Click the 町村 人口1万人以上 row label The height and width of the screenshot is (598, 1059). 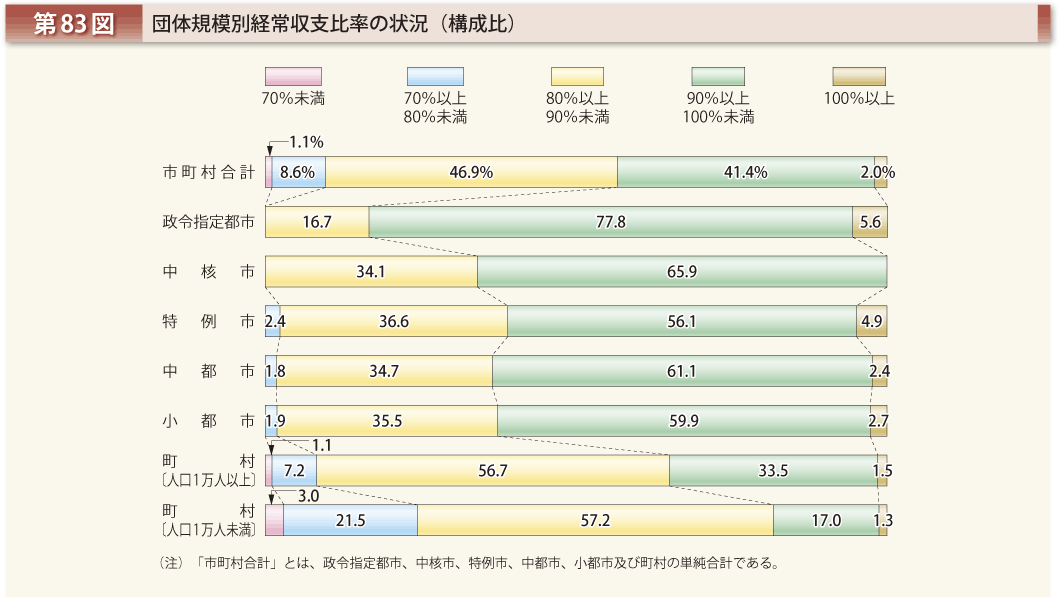tap(209, 470)
